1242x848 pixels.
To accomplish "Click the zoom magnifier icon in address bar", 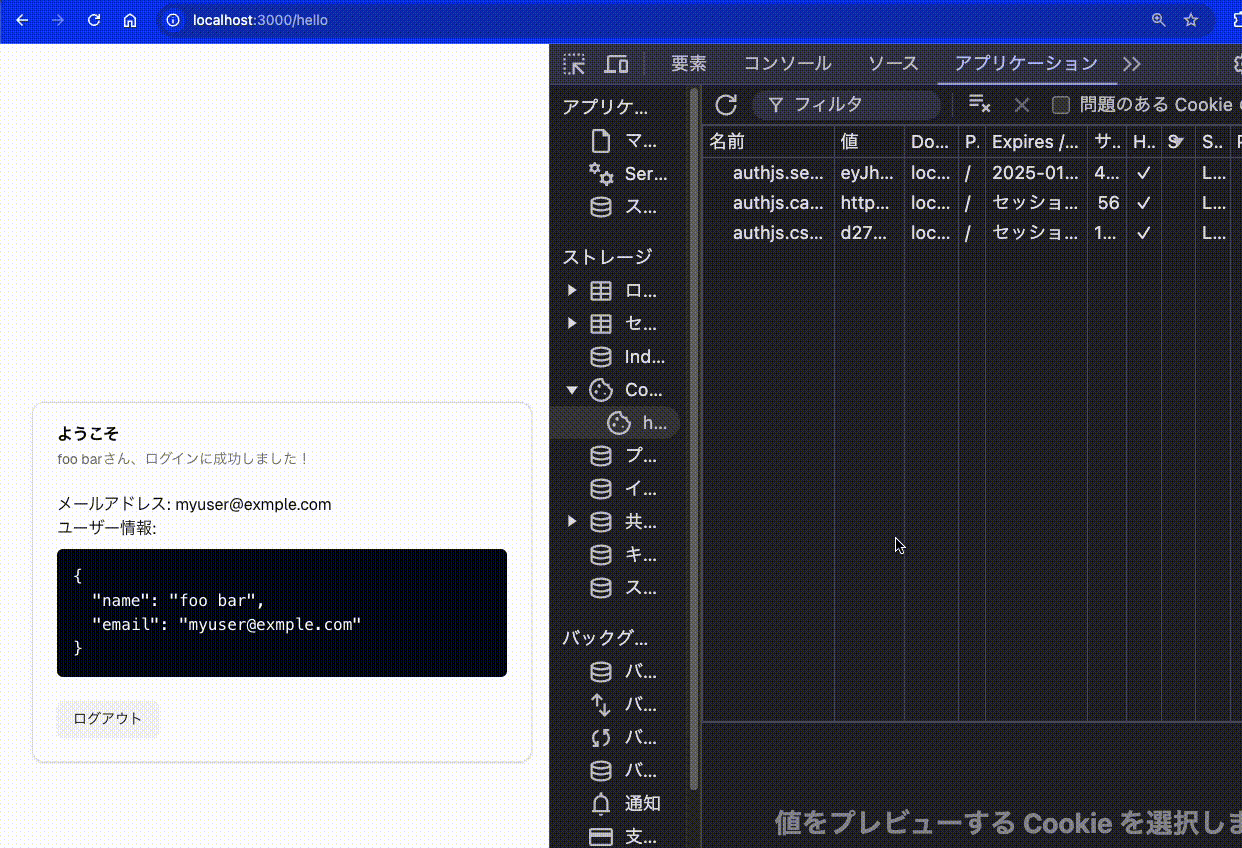I will (1158, 20).
